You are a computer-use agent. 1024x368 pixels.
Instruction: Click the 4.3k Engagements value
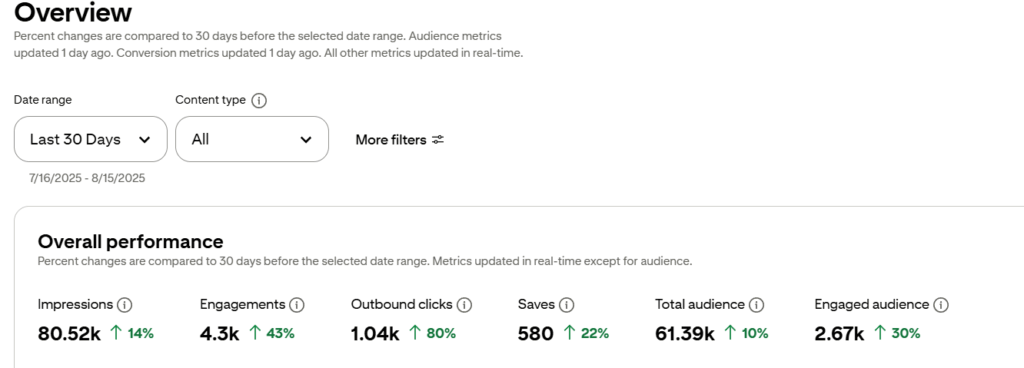[x=220, y=334]
